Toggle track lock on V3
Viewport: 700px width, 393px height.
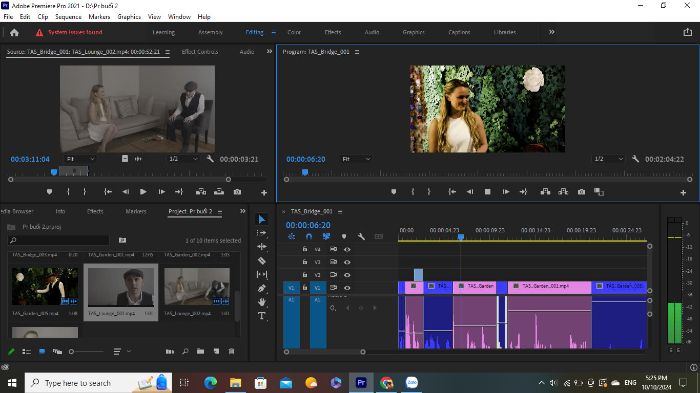pyautogui.click(x=305, y=262)
